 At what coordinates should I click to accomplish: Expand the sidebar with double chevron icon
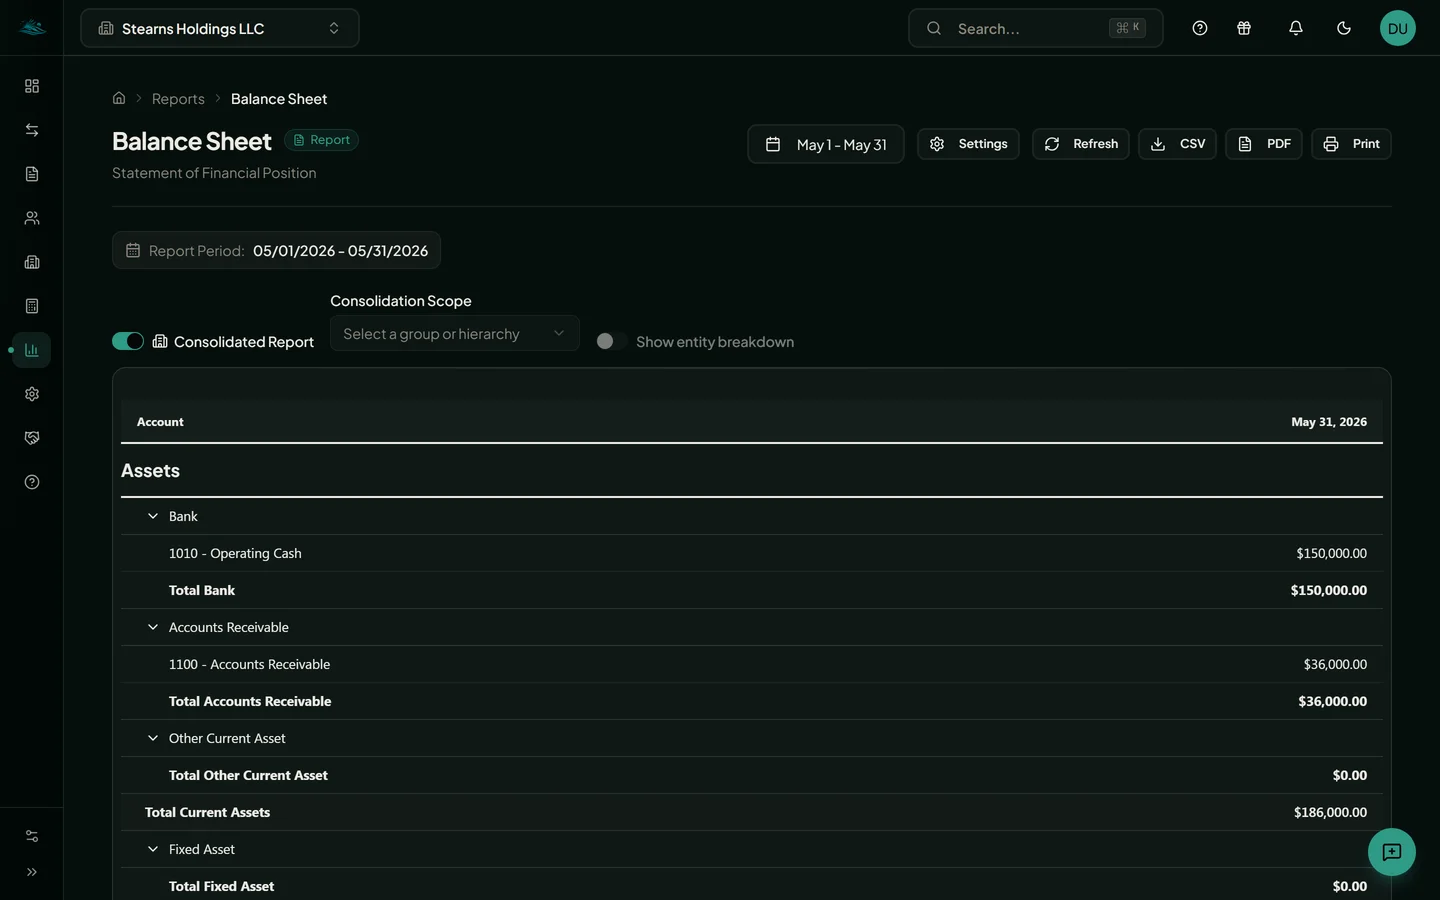[x=32, y=872]
